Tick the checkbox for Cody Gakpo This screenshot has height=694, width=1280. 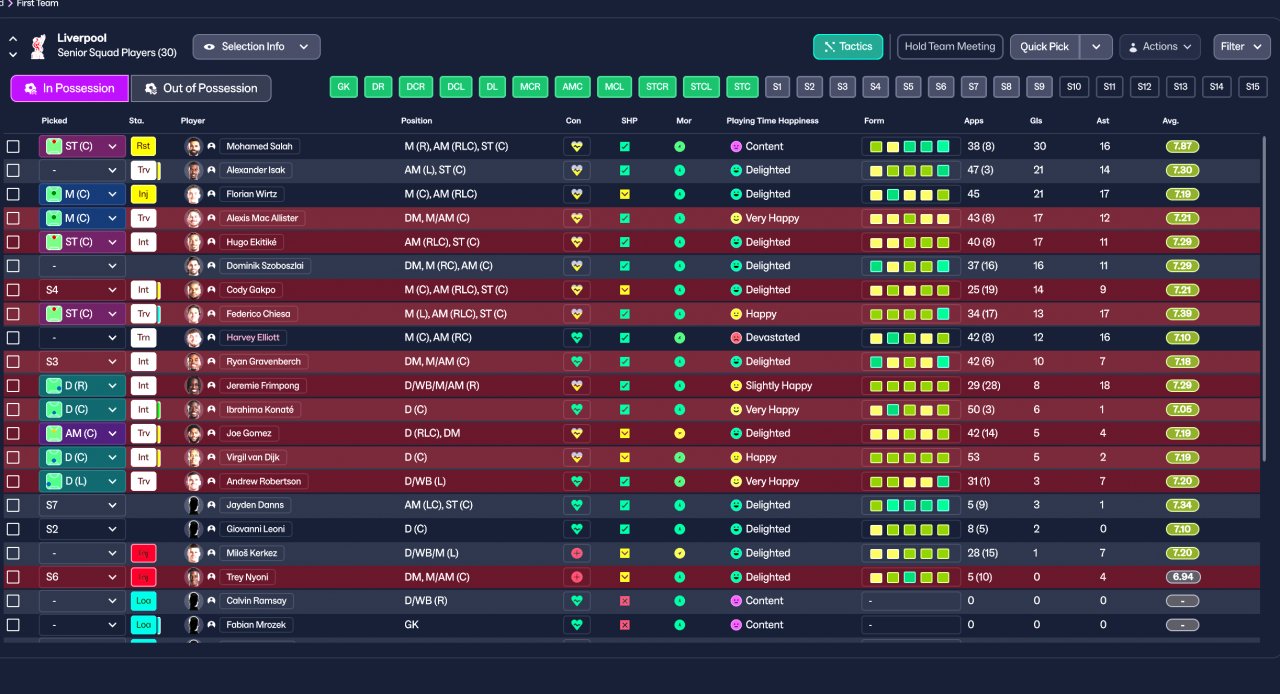click(x=13, y=290)
